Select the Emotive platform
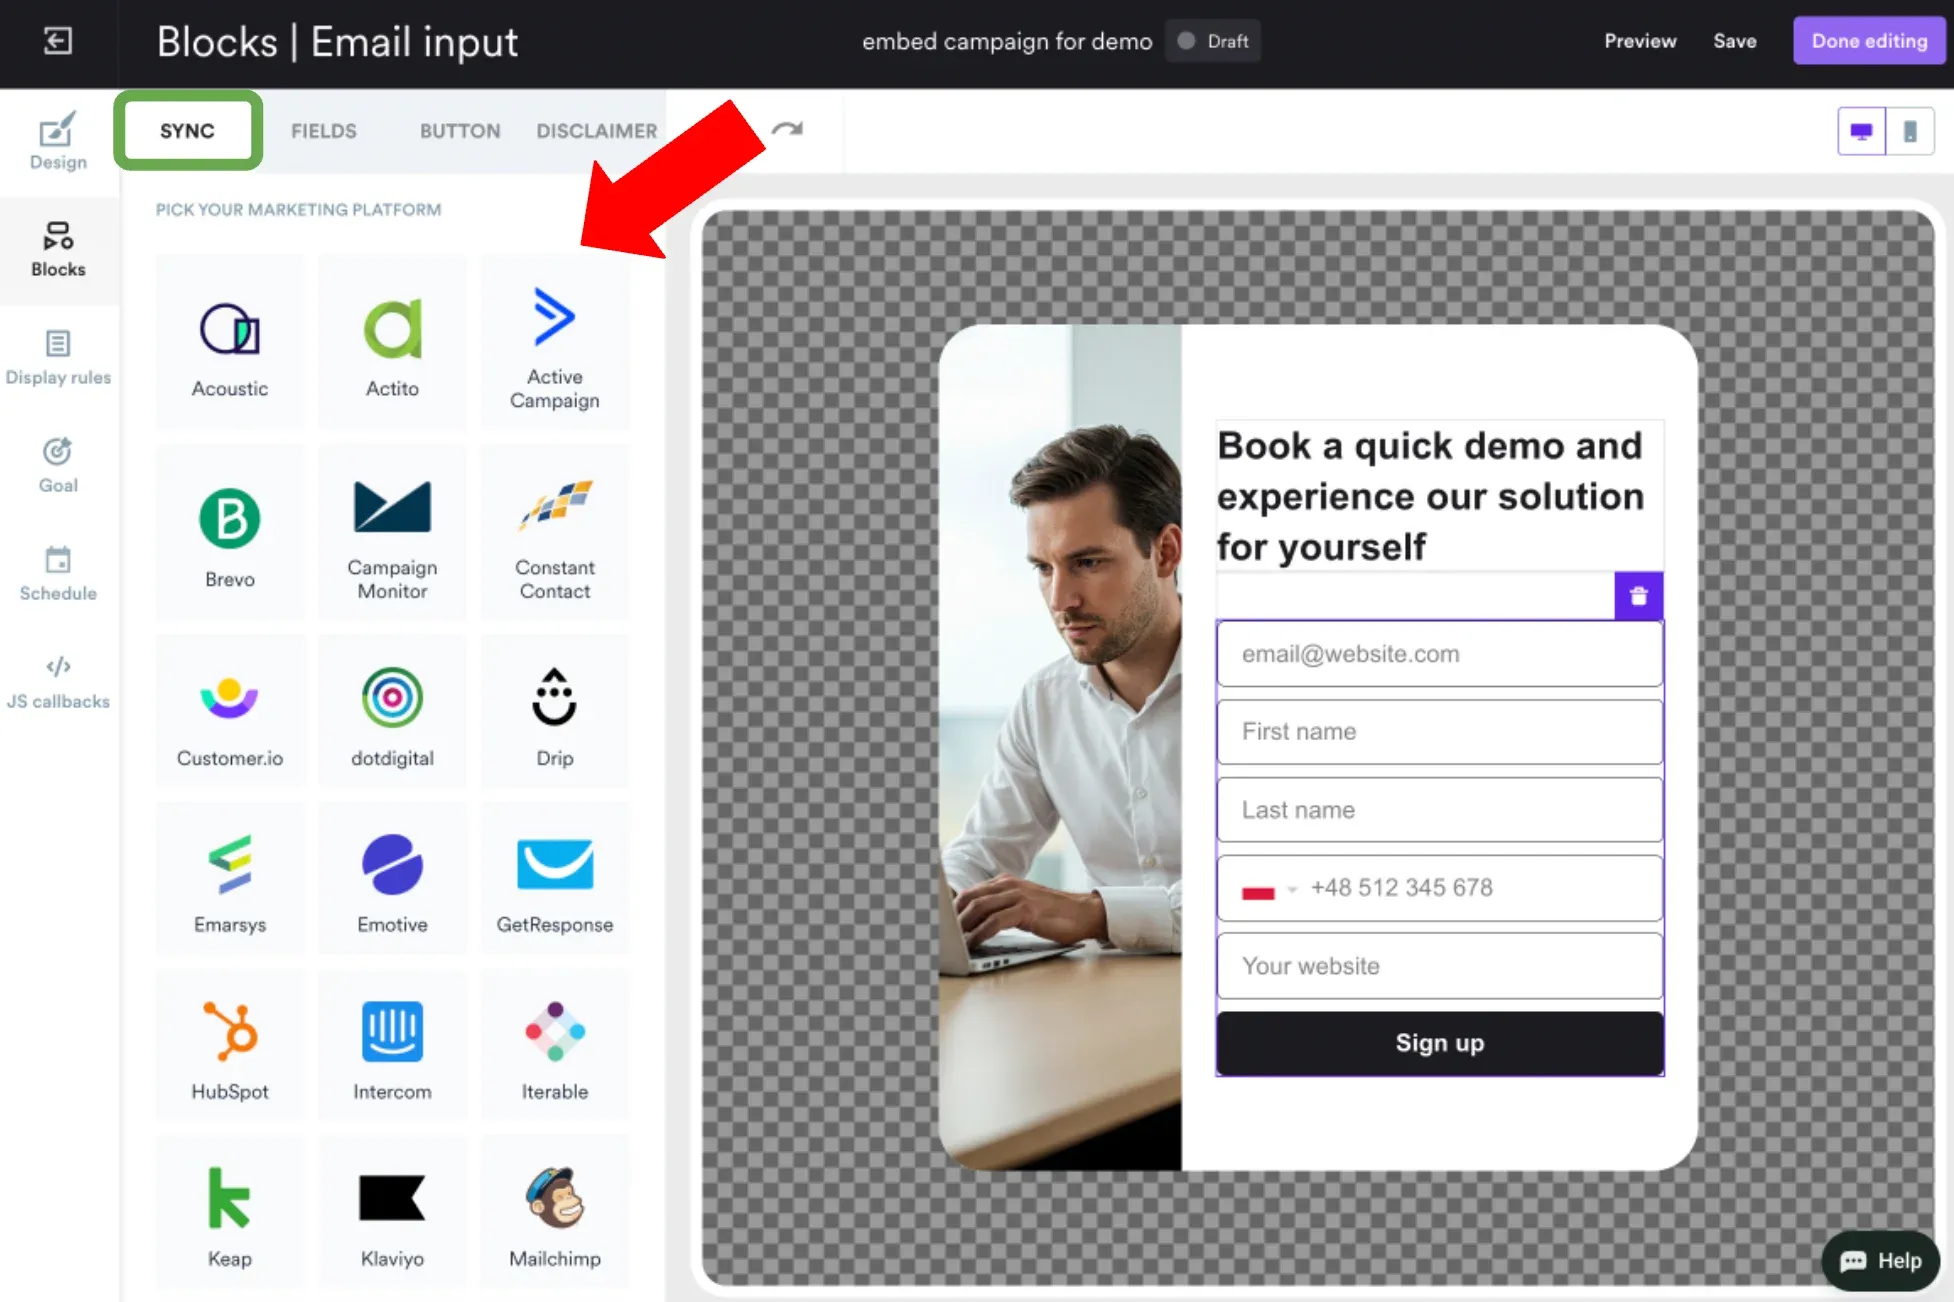Viewport: 1954px width, 1302px height. pos(392,878)
